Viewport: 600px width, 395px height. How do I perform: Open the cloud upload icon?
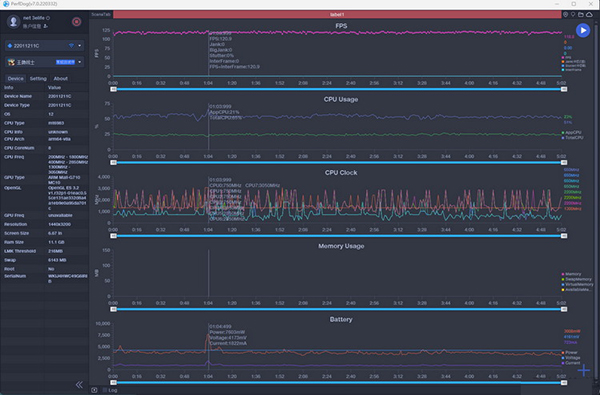tap(589, 15)
